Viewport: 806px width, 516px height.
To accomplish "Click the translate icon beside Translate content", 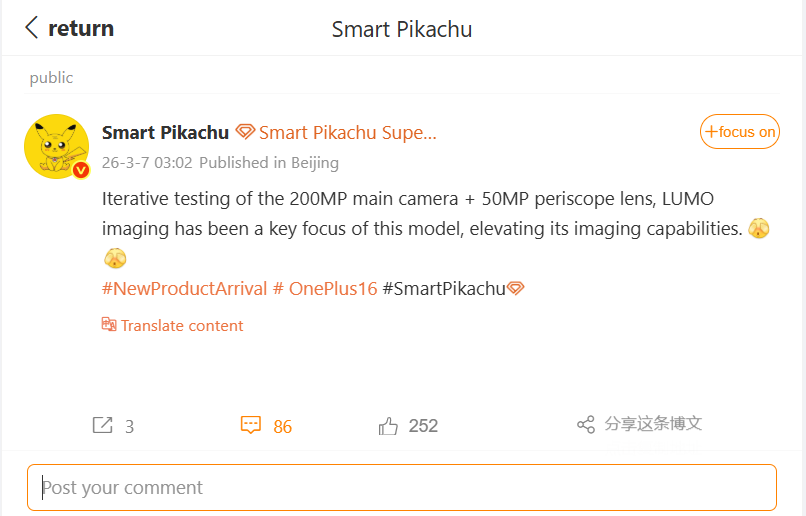I will 109,325.
